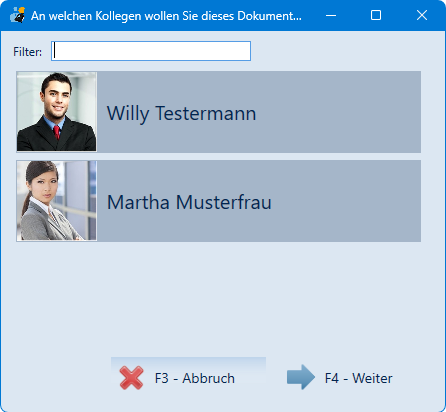The image size is (446, 412).
Task: Minimize the colleague selection dialog
Action: click(331, 15)
